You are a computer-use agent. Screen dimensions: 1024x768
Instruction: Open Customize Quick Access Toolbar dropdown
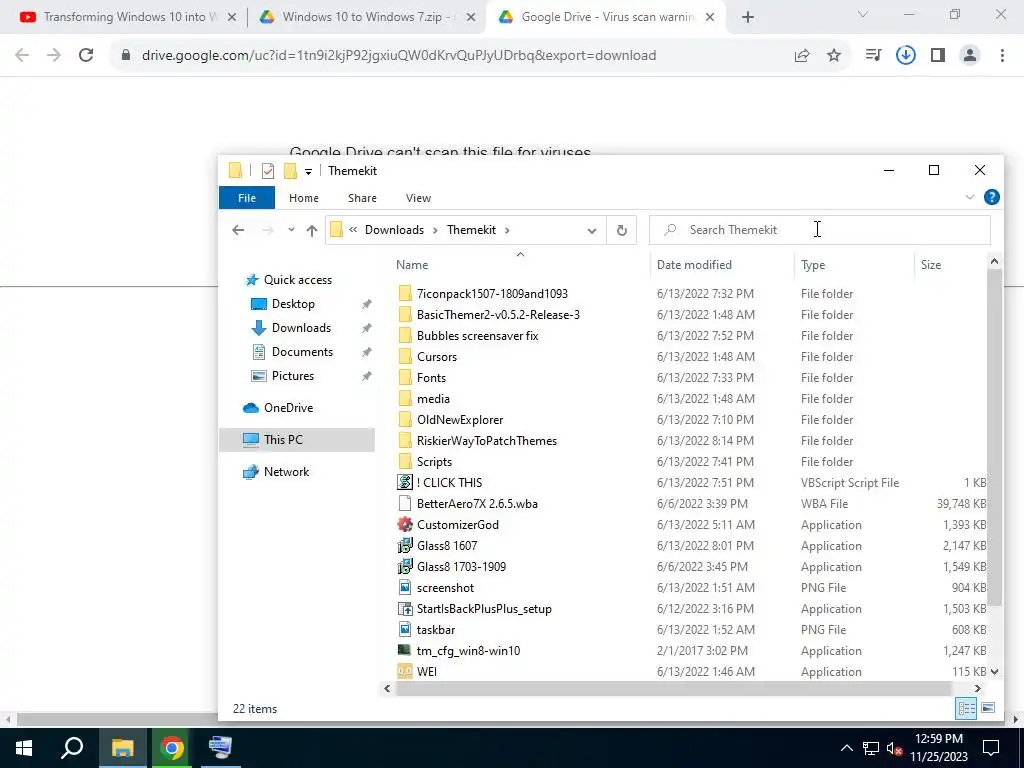[x=308, y=171]
